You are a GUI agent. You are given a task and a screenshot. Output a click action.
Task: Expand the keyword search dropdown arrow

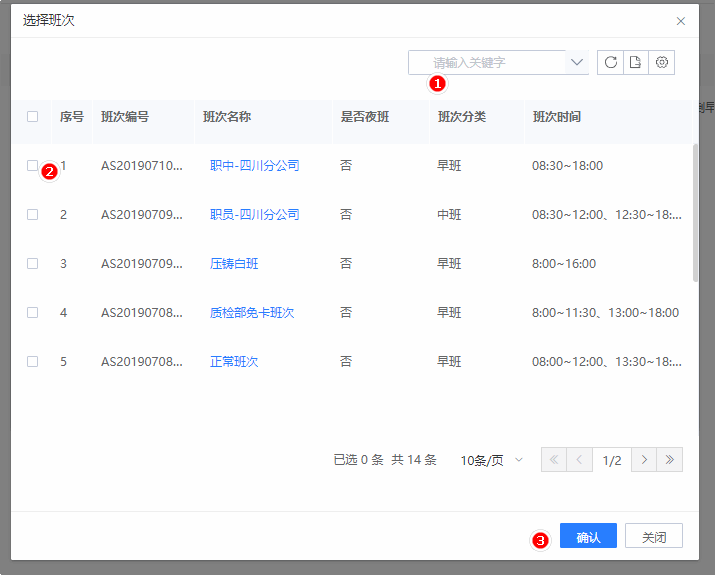point(577,63)
